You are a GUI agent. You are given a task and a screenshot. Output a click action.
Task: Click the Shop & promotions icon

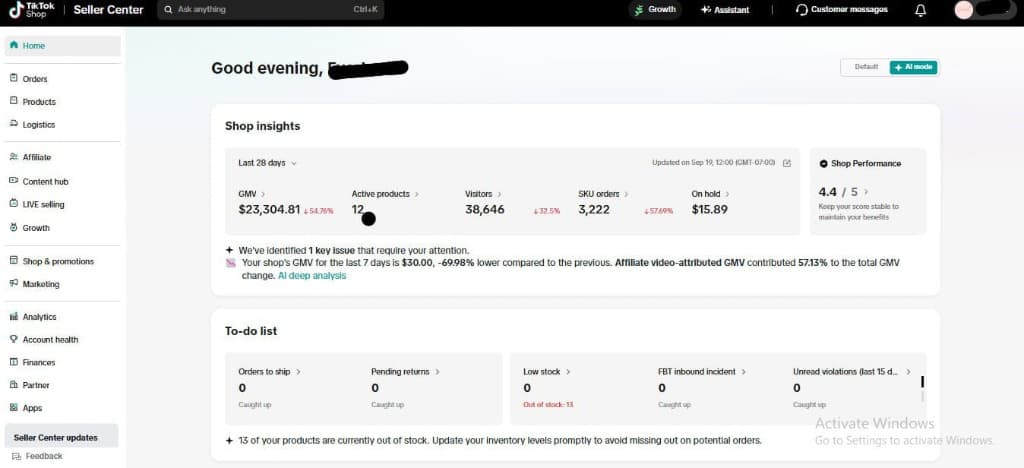click(14, 260)
